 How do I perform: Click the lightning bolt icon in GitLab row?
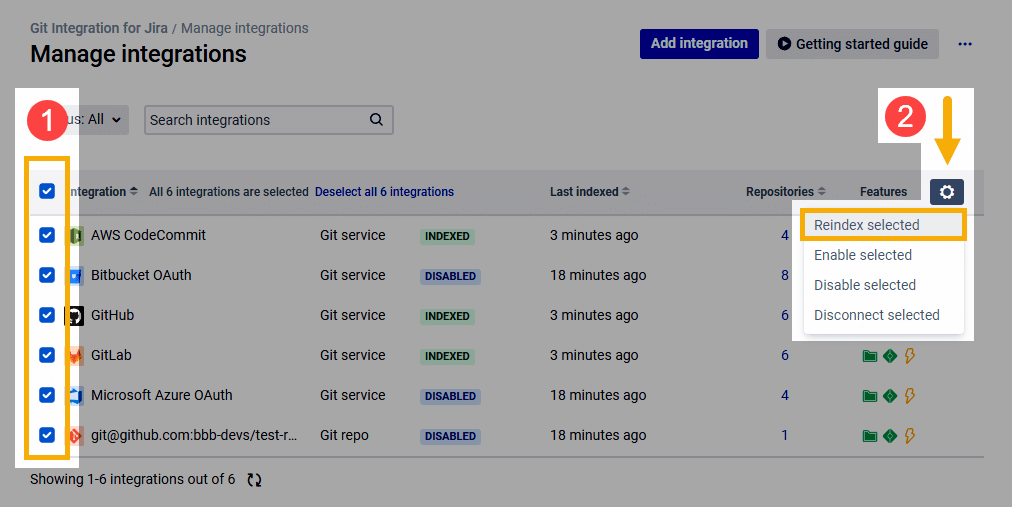click(910, 356)
